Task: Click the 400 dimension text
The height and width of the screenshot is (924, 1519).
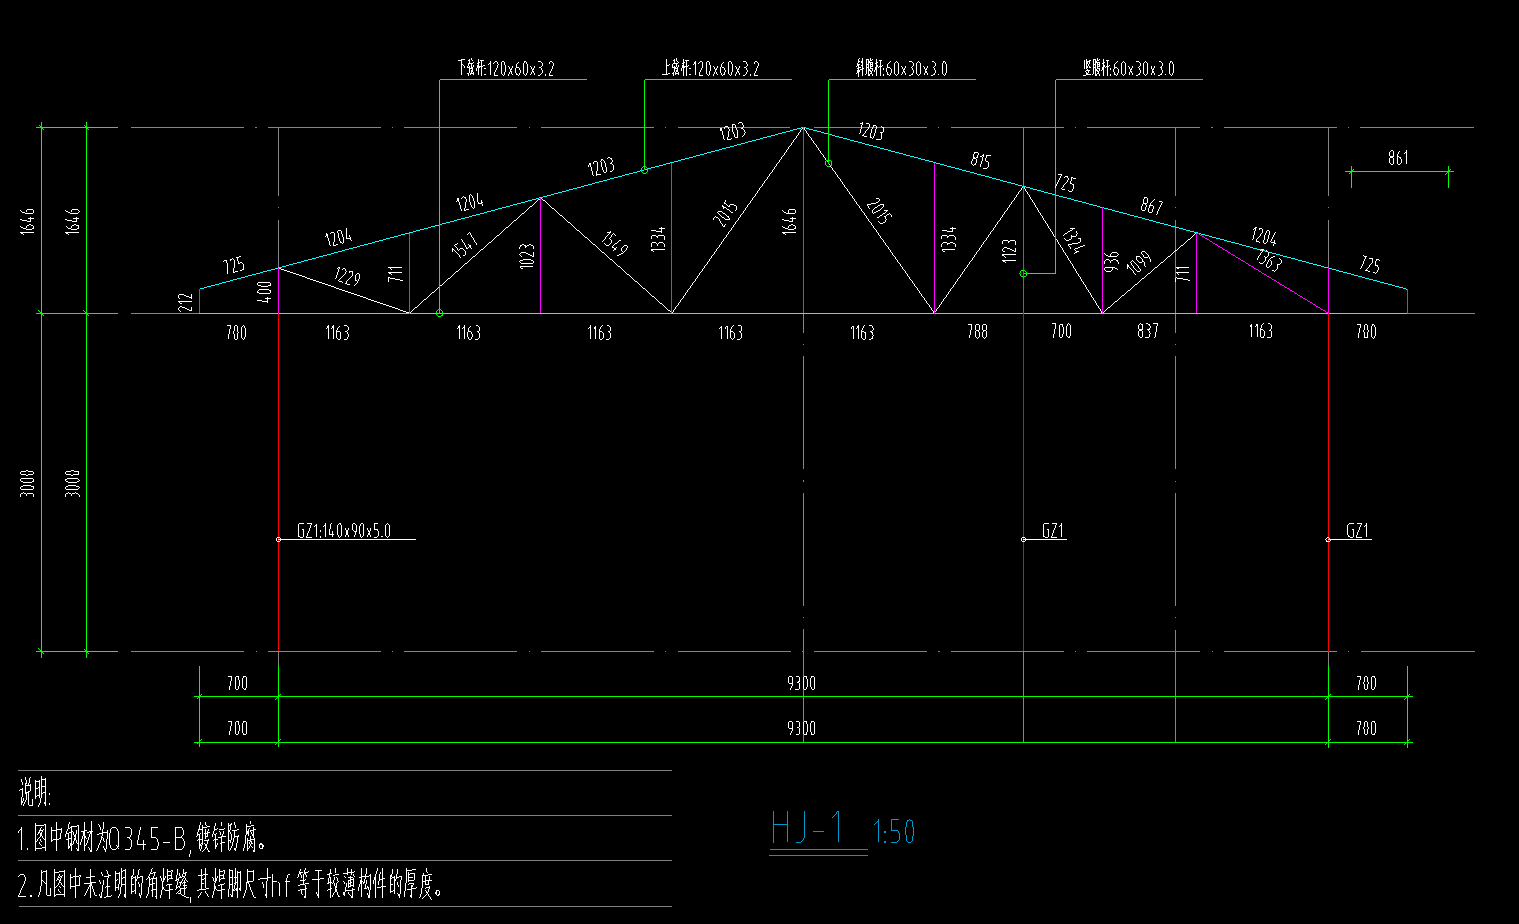Action: (x=264, y=292)
